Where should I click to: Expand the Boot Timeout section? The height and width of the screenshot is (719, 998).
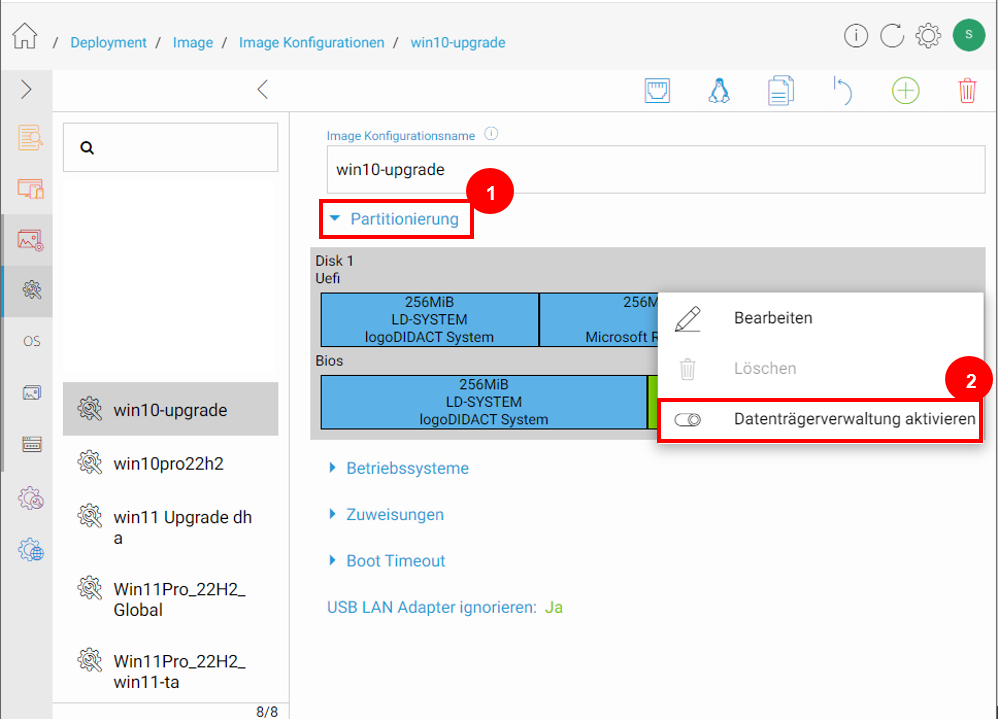pos(387,561)
